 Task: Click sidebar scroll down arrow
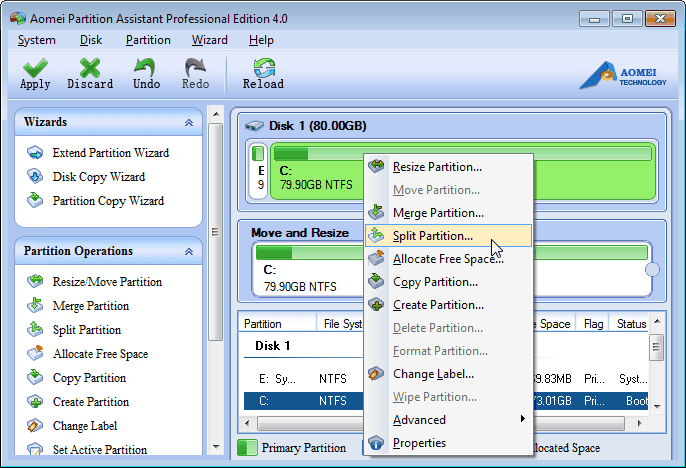[216, 447]
